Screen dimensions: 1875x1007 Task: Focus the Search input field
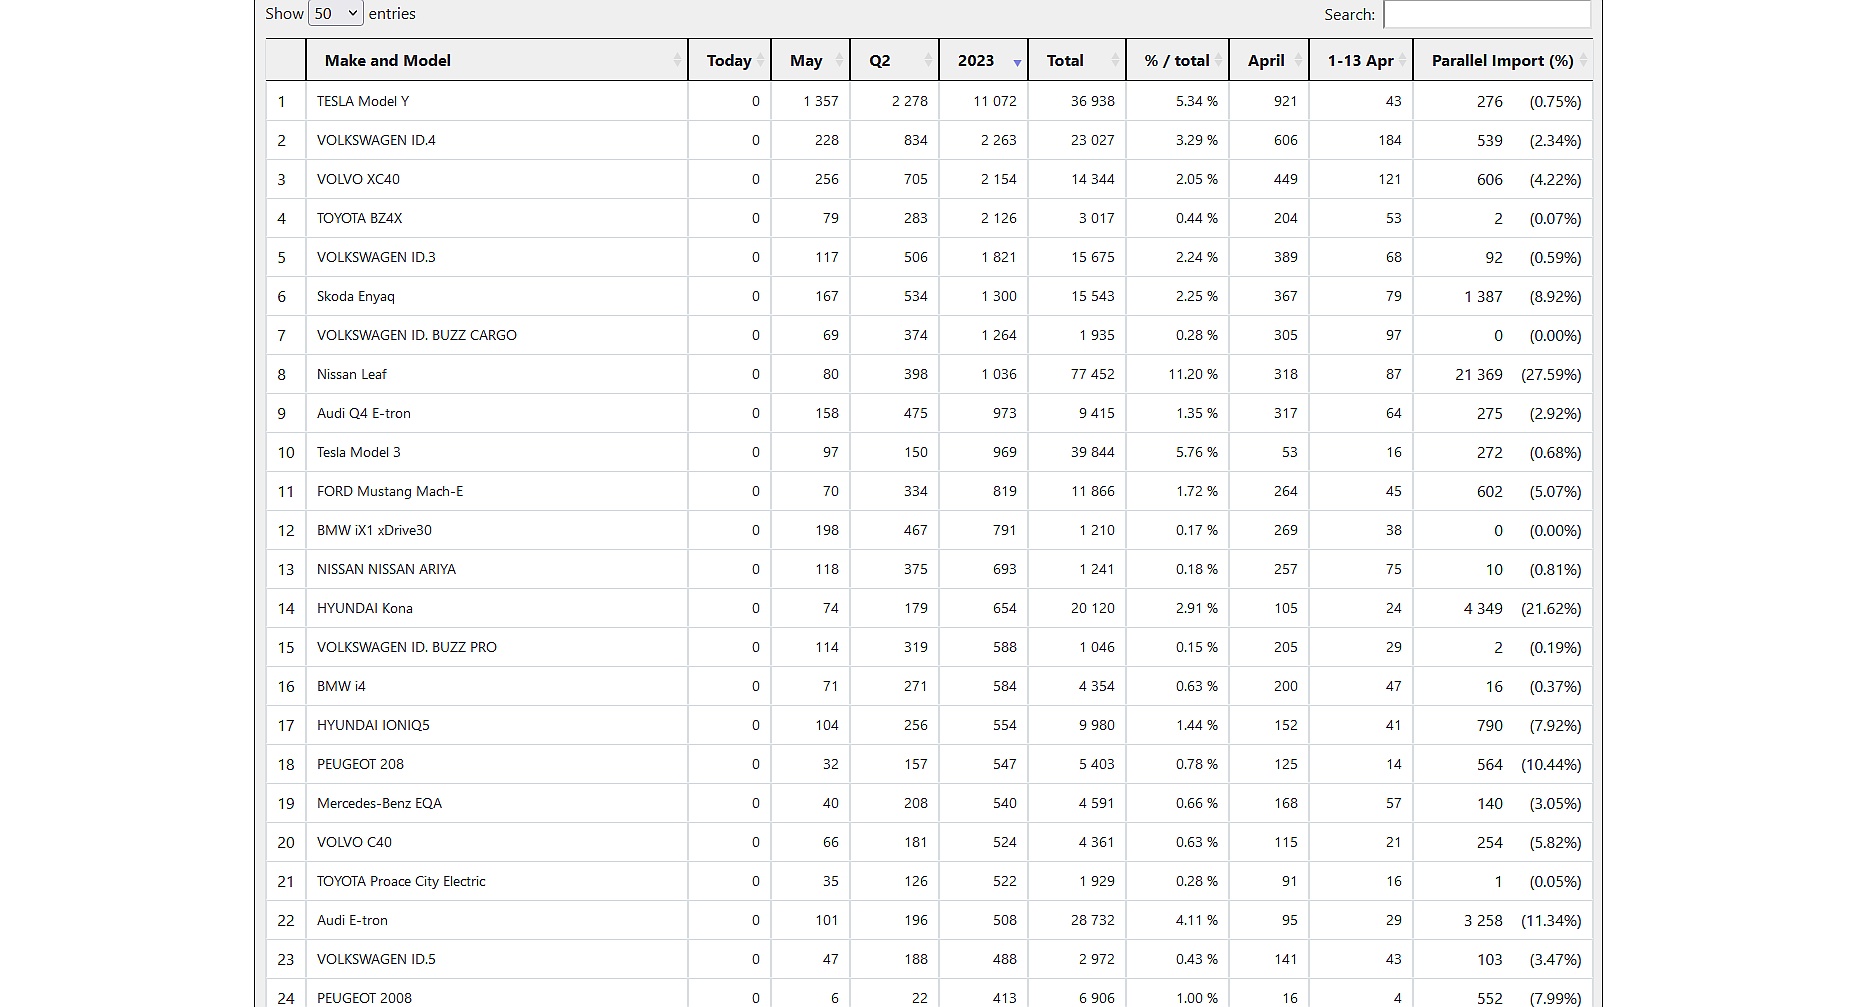pos(1487,14)
